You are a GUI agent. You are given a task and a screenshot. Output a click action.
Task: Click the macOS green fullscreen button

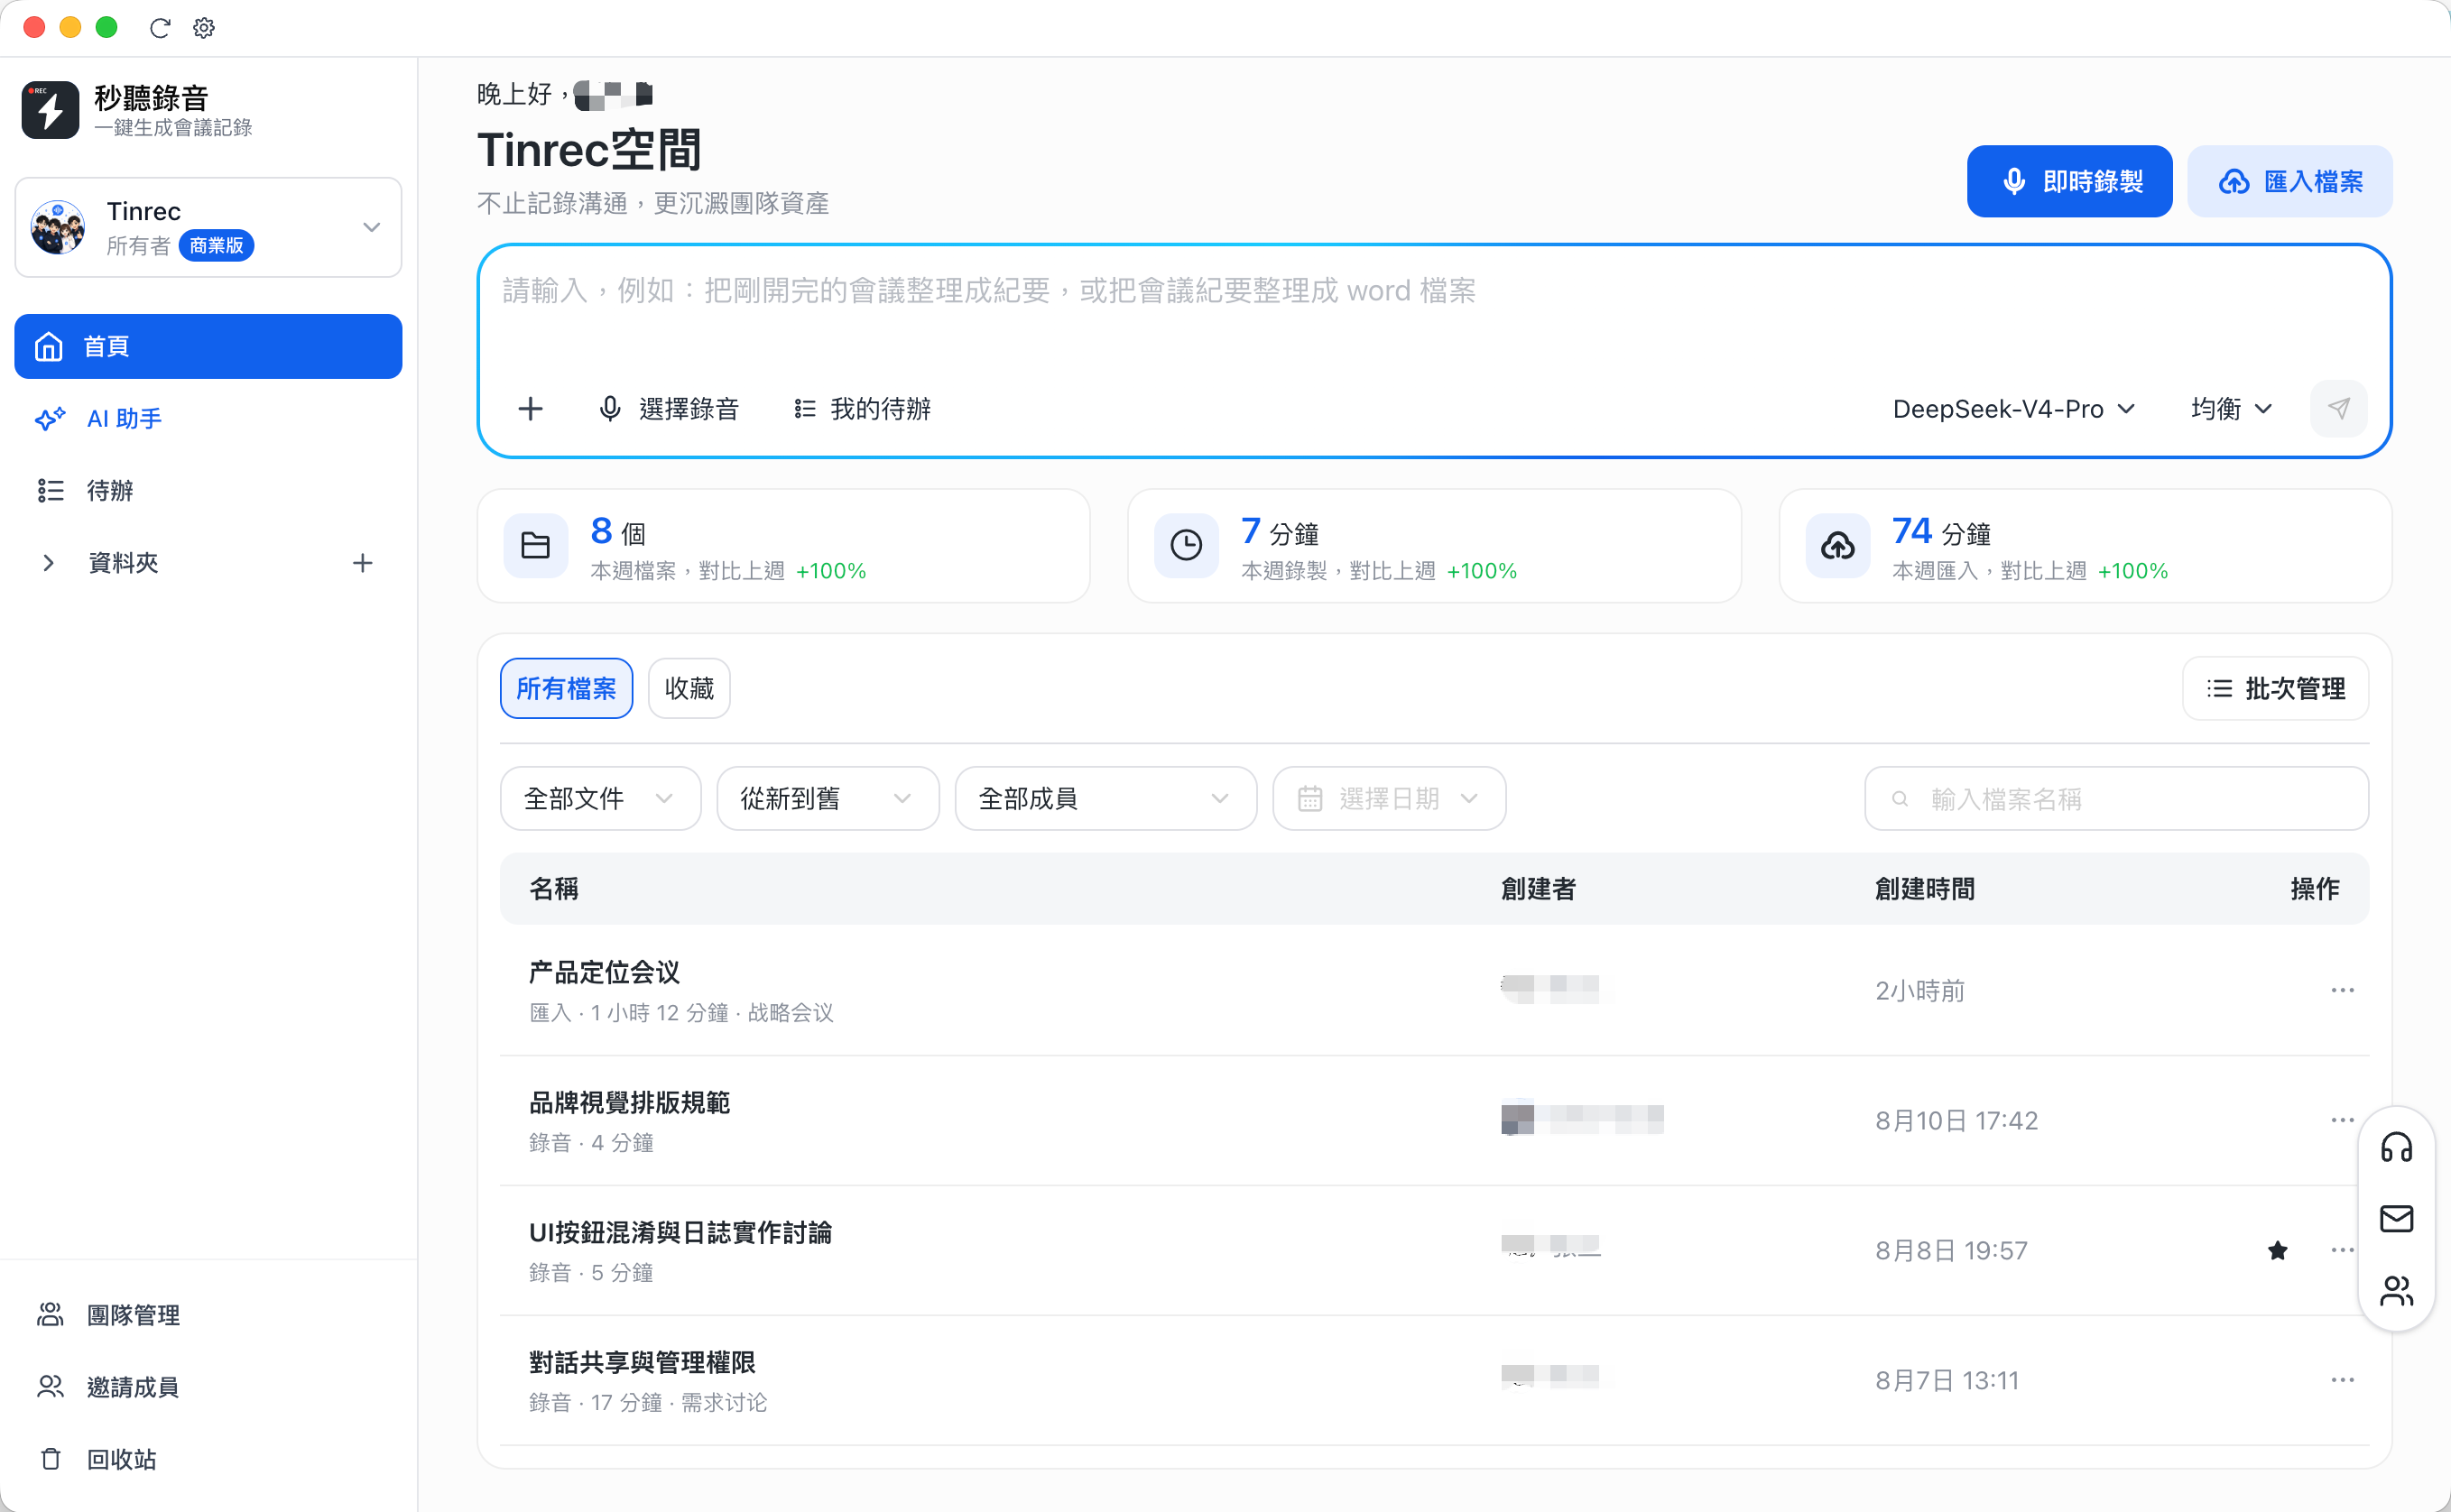[x=106, y=27]
